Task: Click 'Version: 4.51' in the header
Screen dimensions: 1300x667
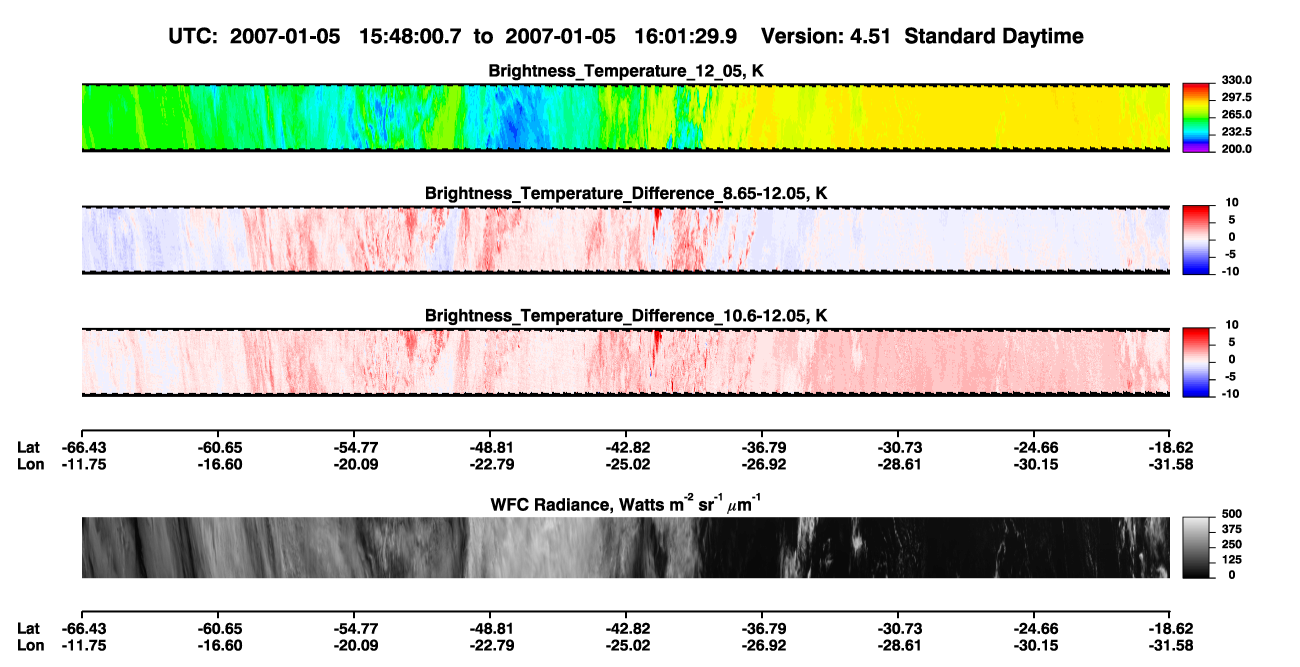Action: (x=825, y=36)
